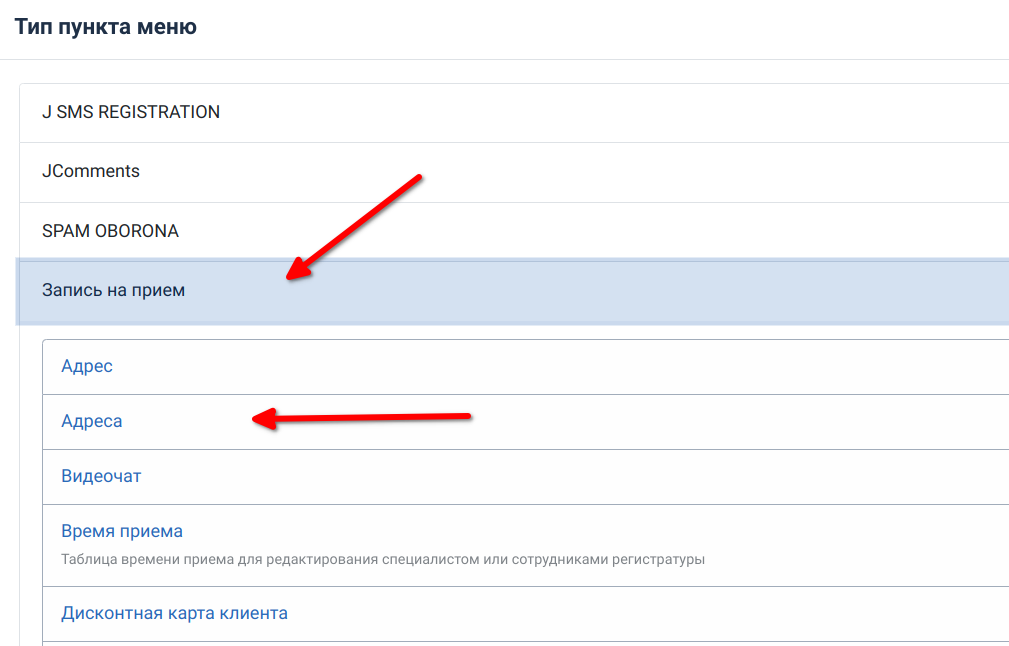
Task: Click the description text under "Время приема"
Action: [x=383, y=559]
